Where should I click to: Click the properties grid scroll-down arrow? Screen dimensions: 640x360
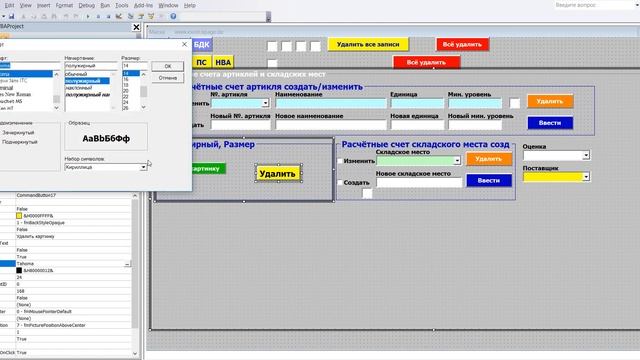pyautogui.click(x=135, y=353)
